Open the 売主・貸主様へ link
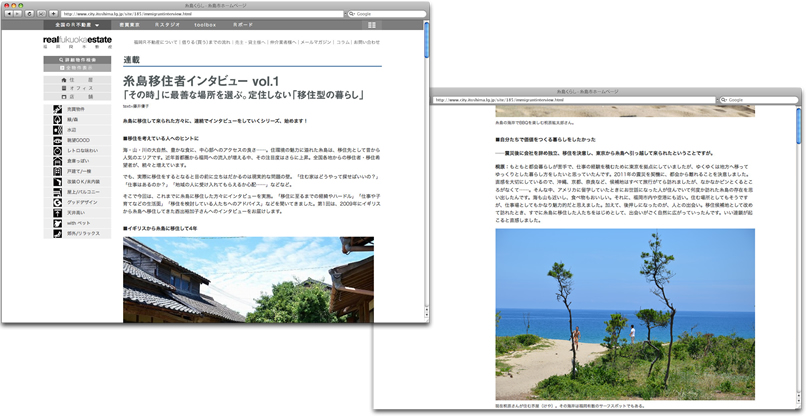The width and height of the screenshot is (806, 419). pos(250,42)
